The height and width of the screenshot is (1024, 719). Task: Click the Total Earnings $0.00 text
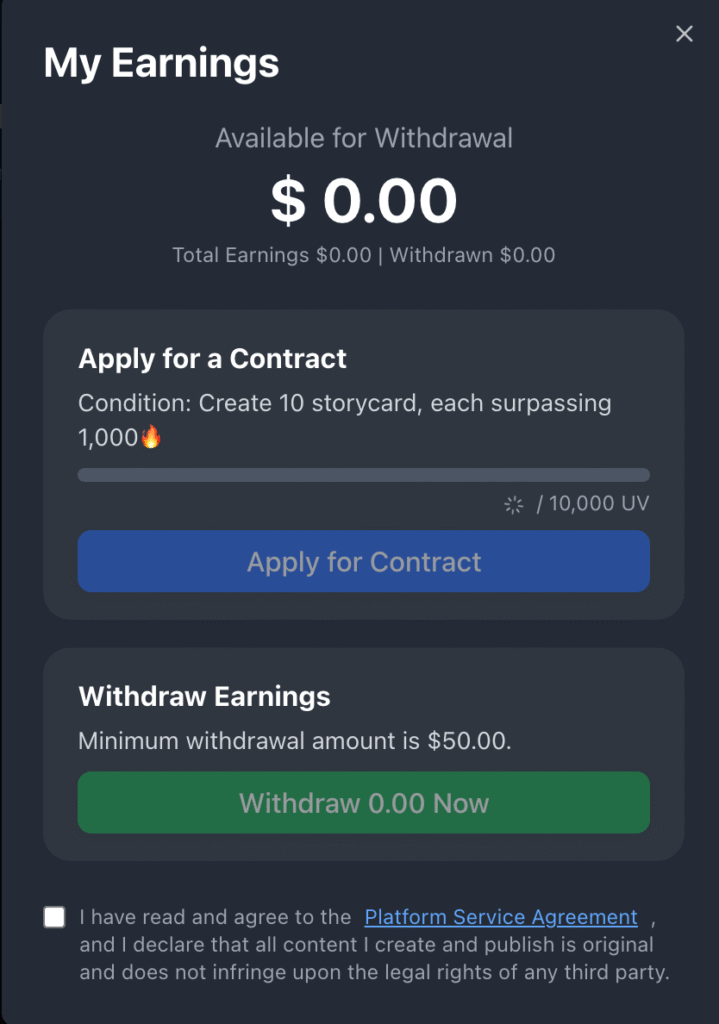pos(272,255)
